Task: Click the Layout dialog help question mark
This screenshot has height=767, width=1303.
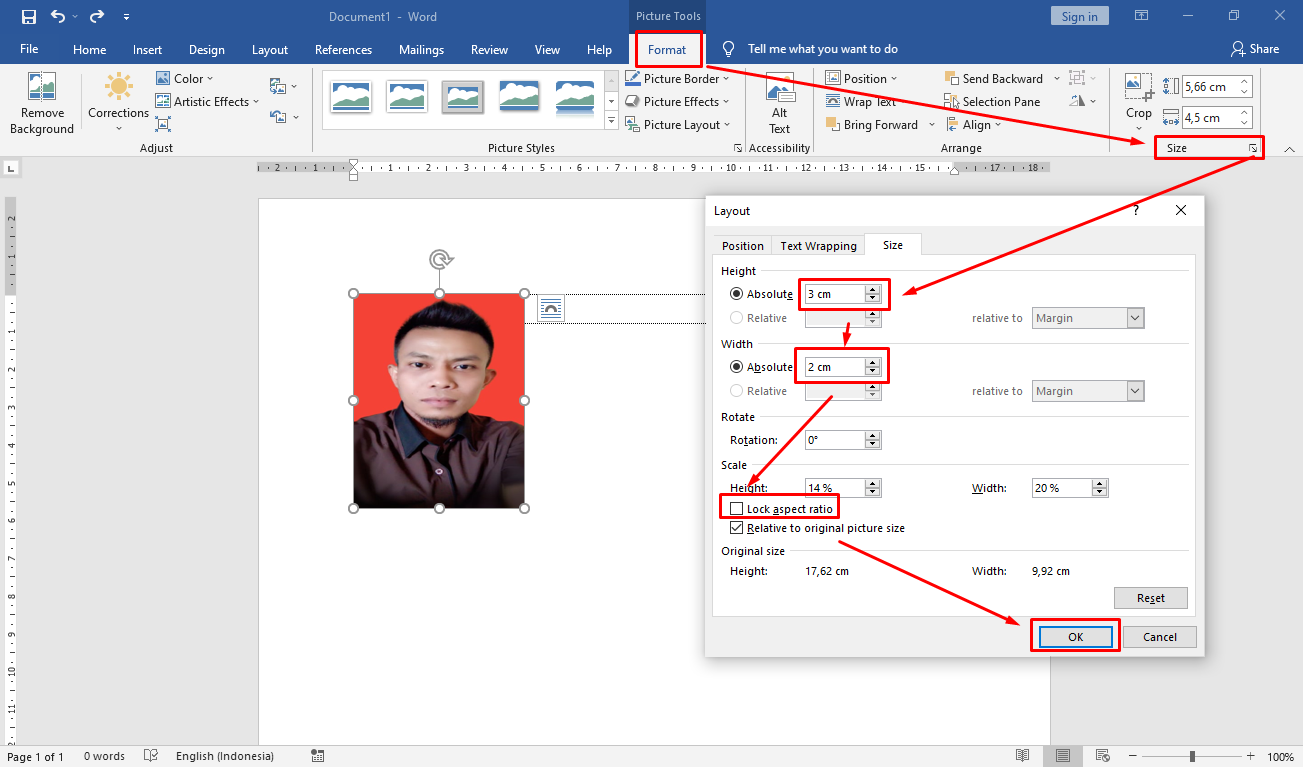Action: [x=1135, y=211]
